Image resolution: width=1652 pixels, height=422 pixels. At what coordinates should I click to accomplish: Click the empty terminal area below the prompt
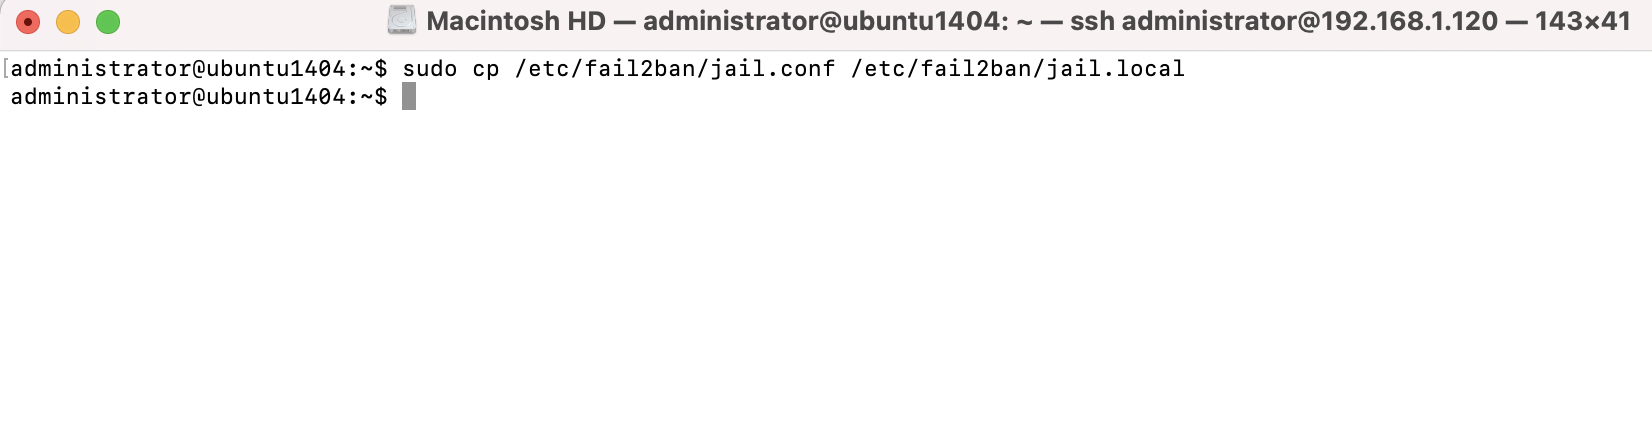(x=826, y=266)
